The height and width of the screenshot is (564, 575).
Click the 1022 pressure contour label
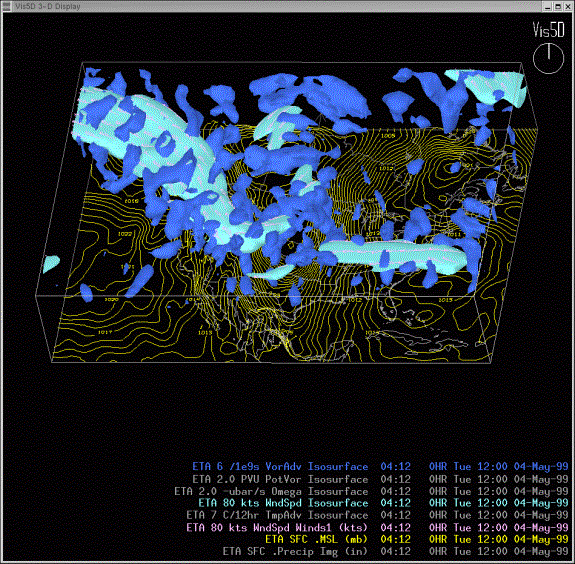click(125, 234)
